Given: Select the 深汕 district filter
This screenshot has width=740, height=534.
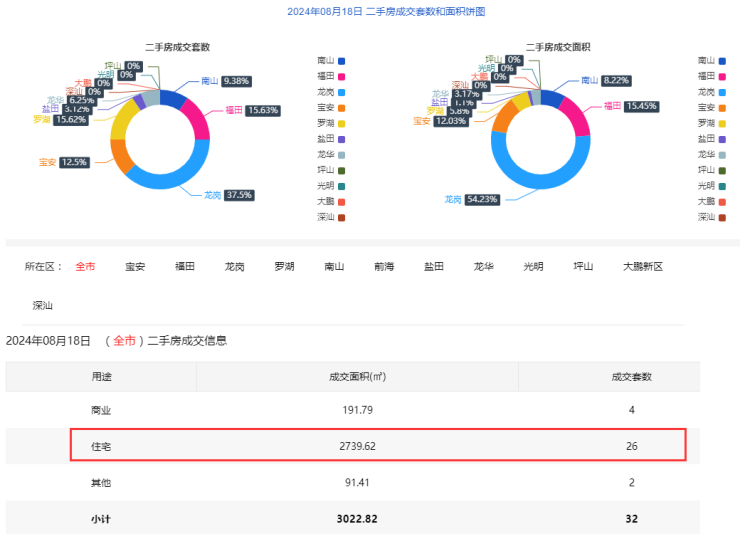Looking at the screenshot, I should pos(42,305).
